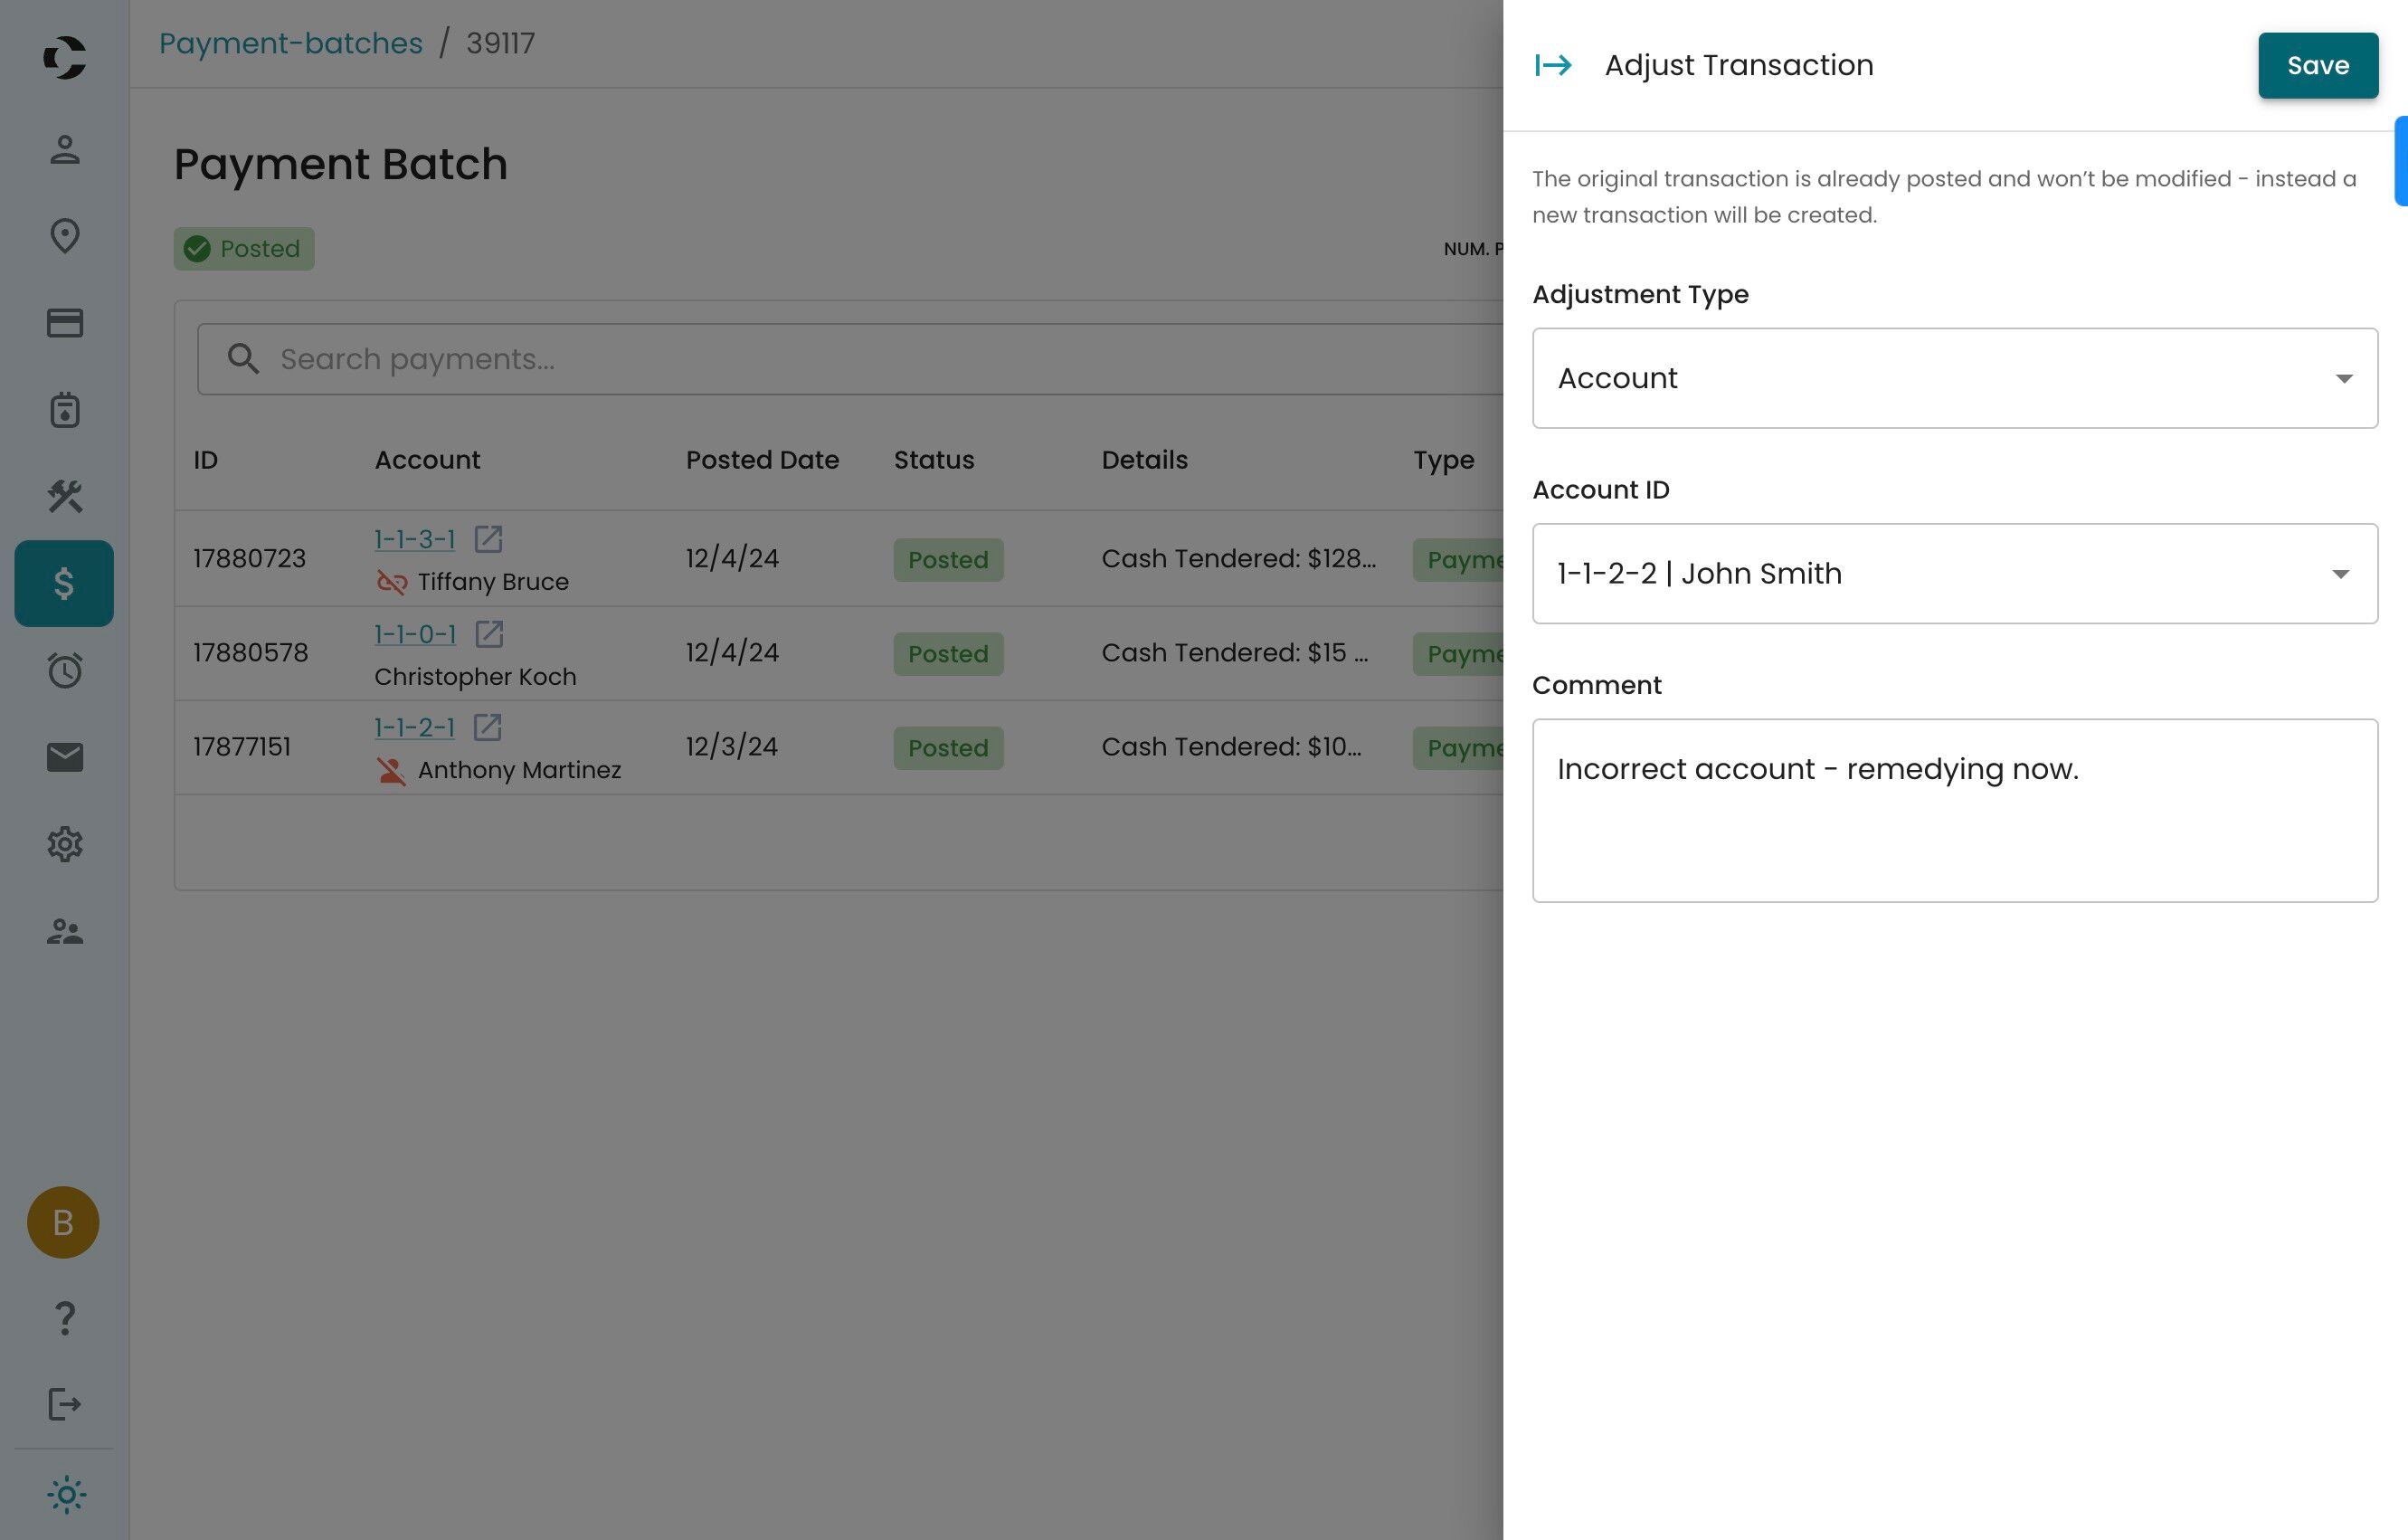
Task: Open the settings gear sidebar icon
Action: pyautogui.click(x=65, y=844)
